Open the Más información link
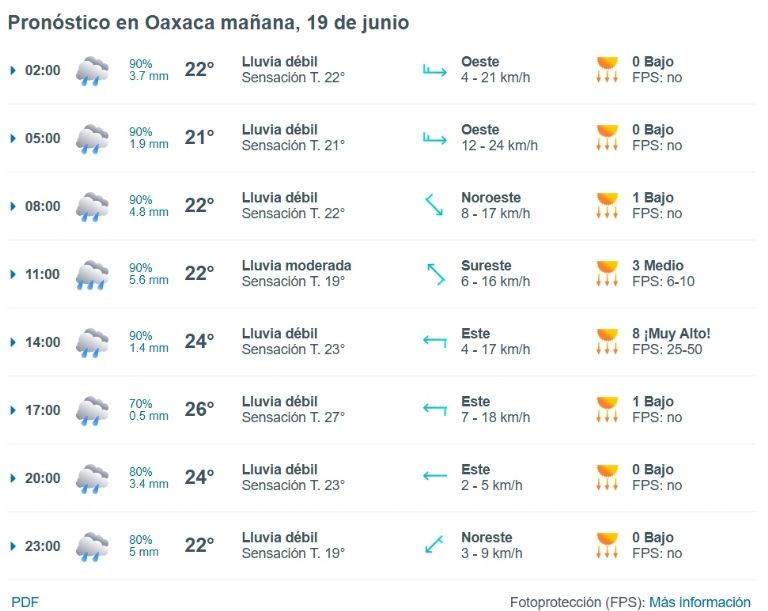The image size is (768, 611). click(x=699, y=602)
